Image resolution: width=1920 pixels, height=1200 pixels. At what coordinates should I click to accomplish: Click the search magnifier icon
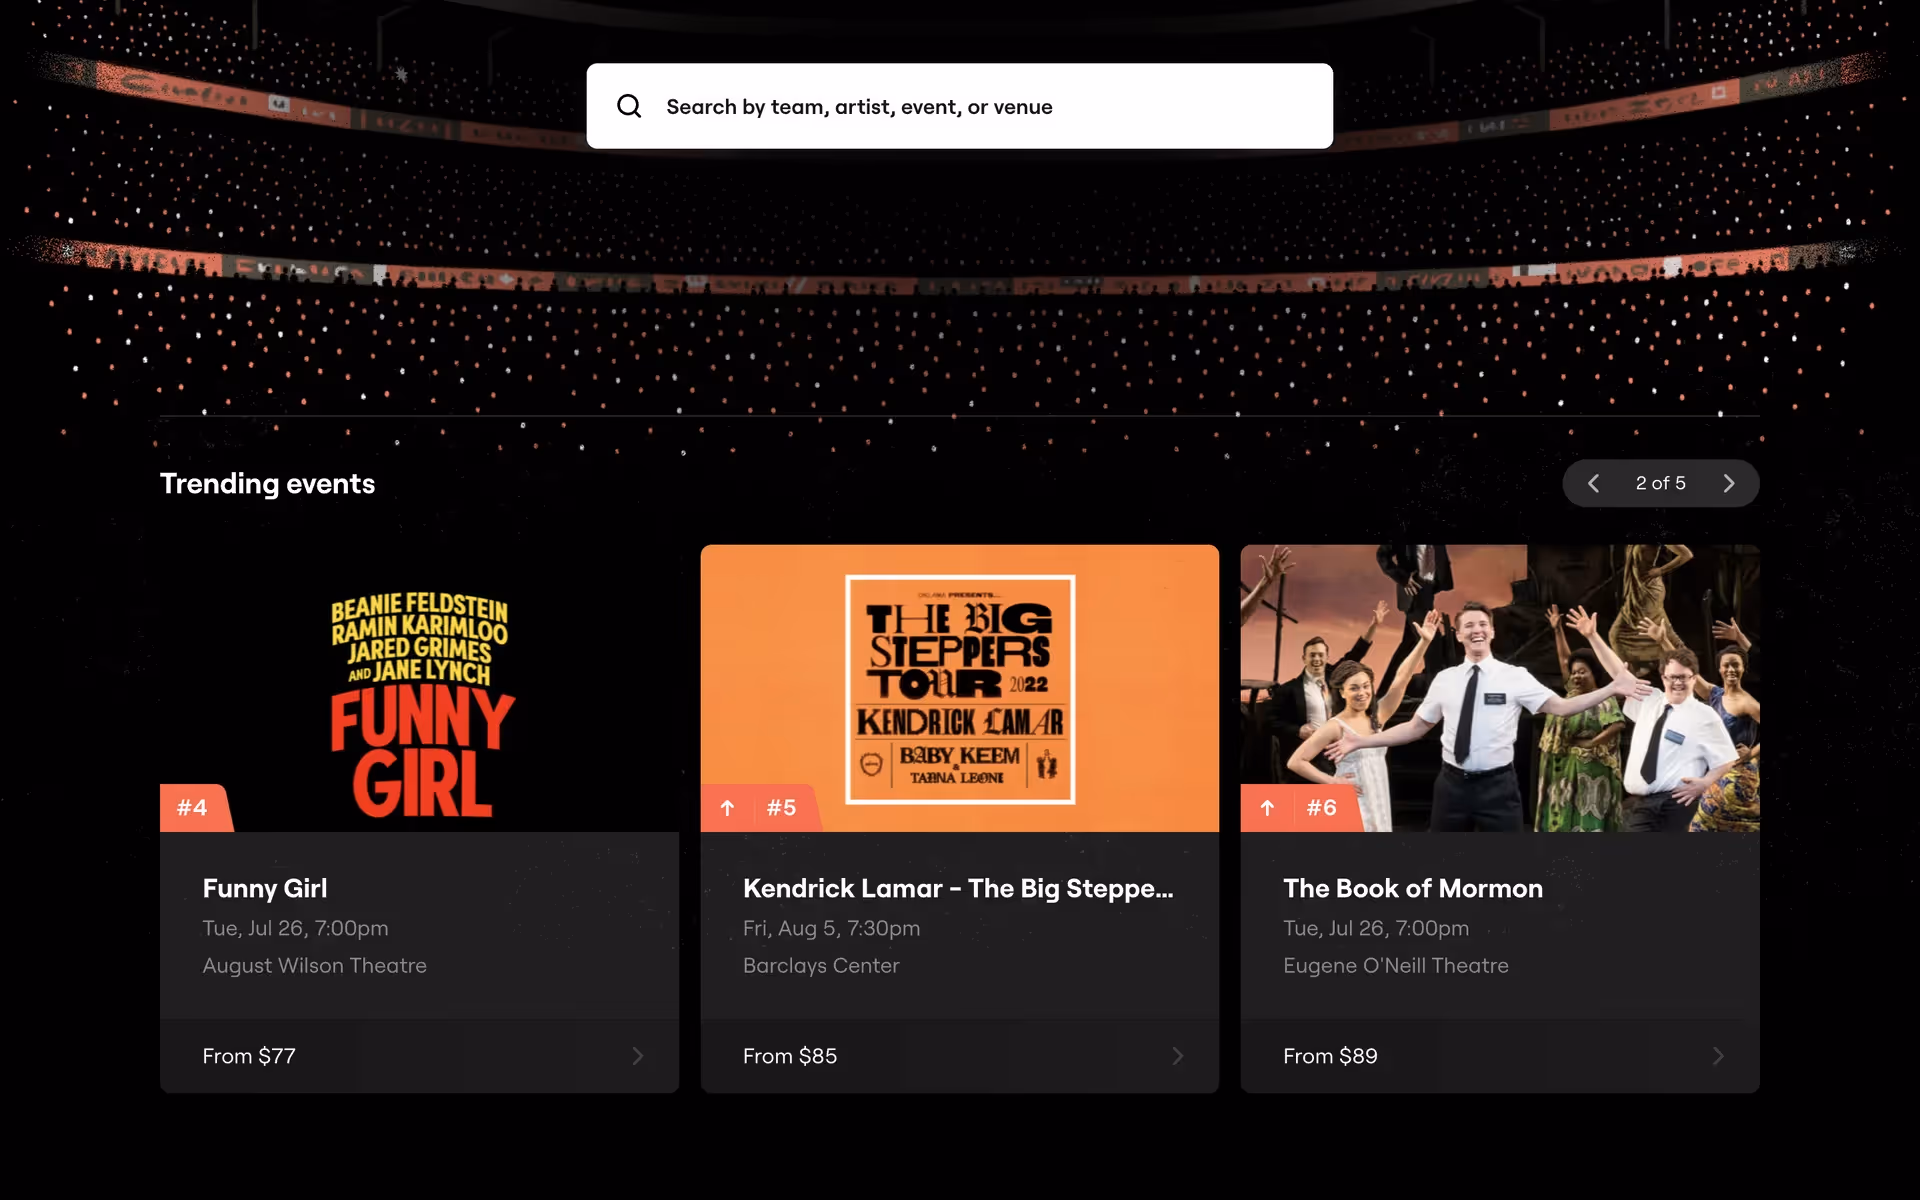tap(629, 106)
